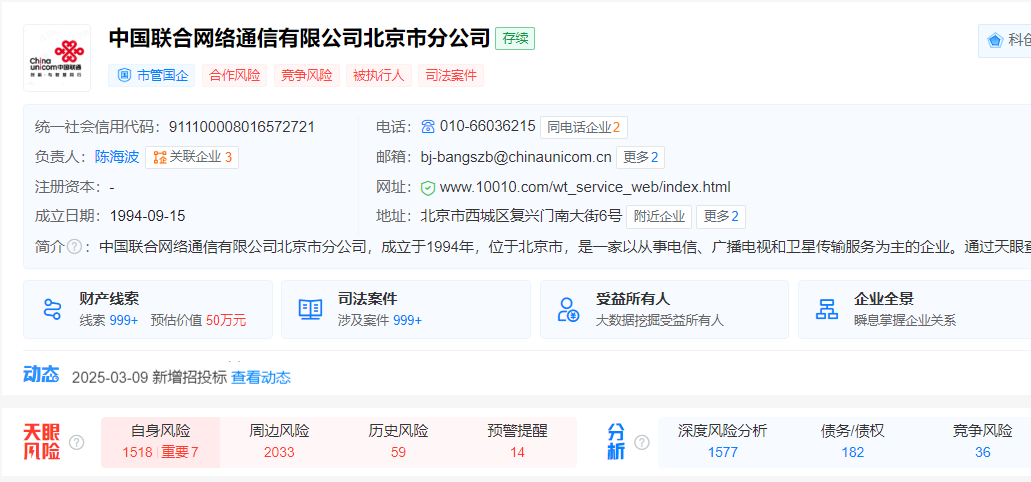This screenshot has width=1031, height=482.
Task: Open the 受益所有人 card
Action: [664, 309]
